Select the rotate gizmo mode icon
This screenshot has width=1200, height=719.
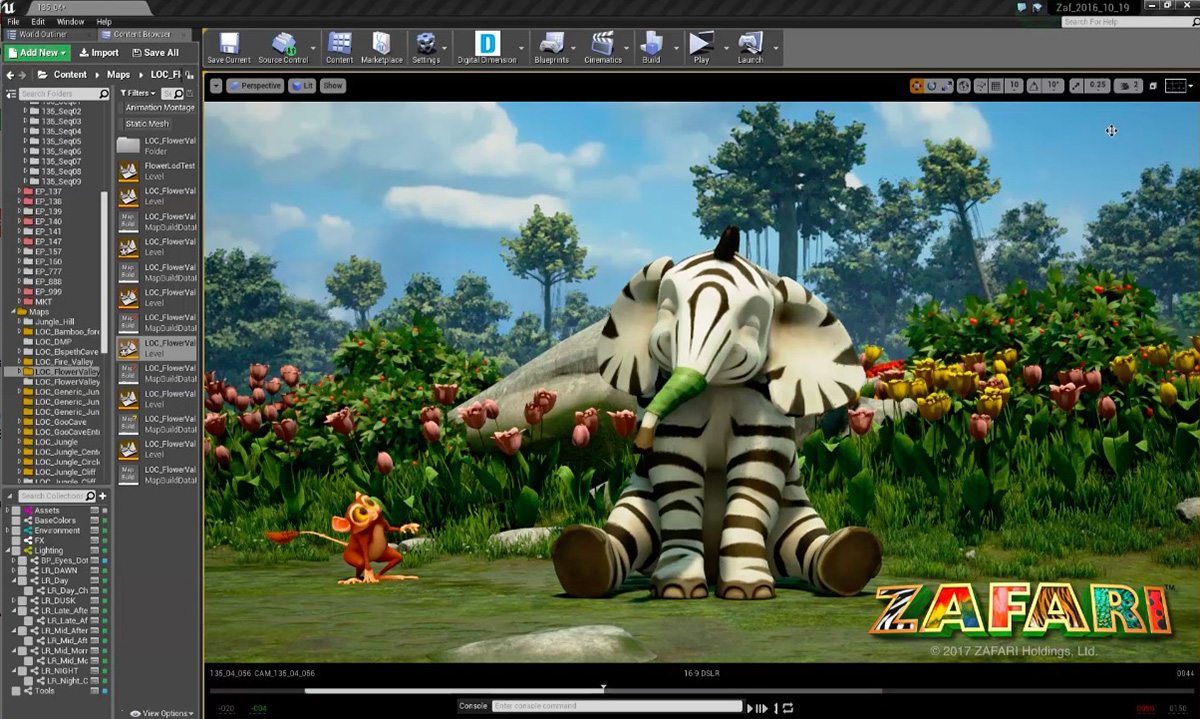pyautogui.click(x=932, y=86)
